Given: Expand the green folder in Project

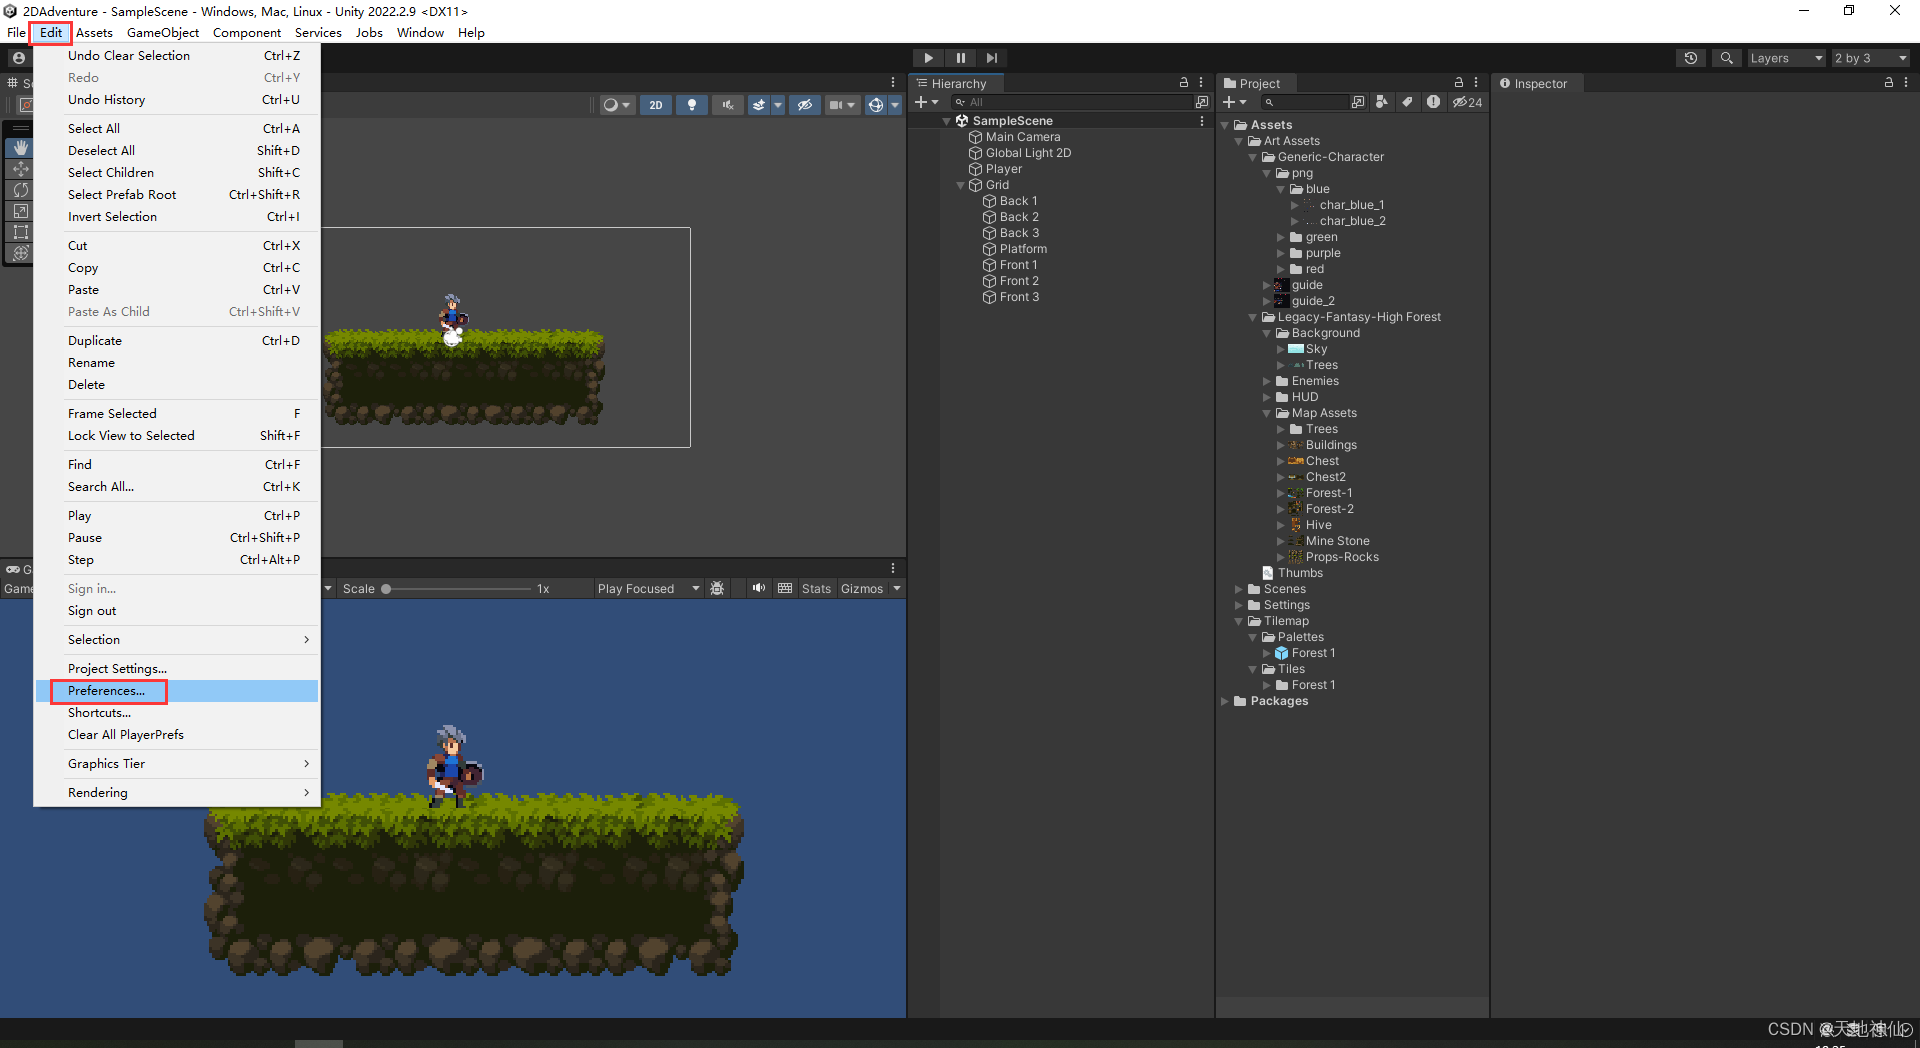Looking at the screenshot, I should pyautogui.click(x=1280, y=237).
